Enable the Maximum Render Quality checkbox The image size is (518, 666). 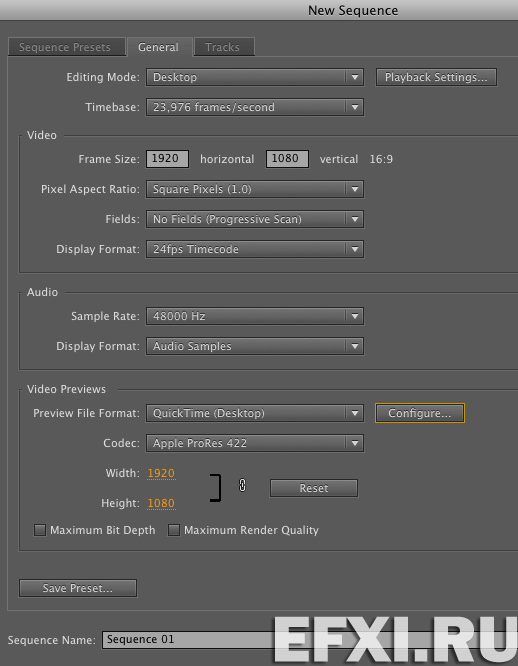click(x=174, y=530)
